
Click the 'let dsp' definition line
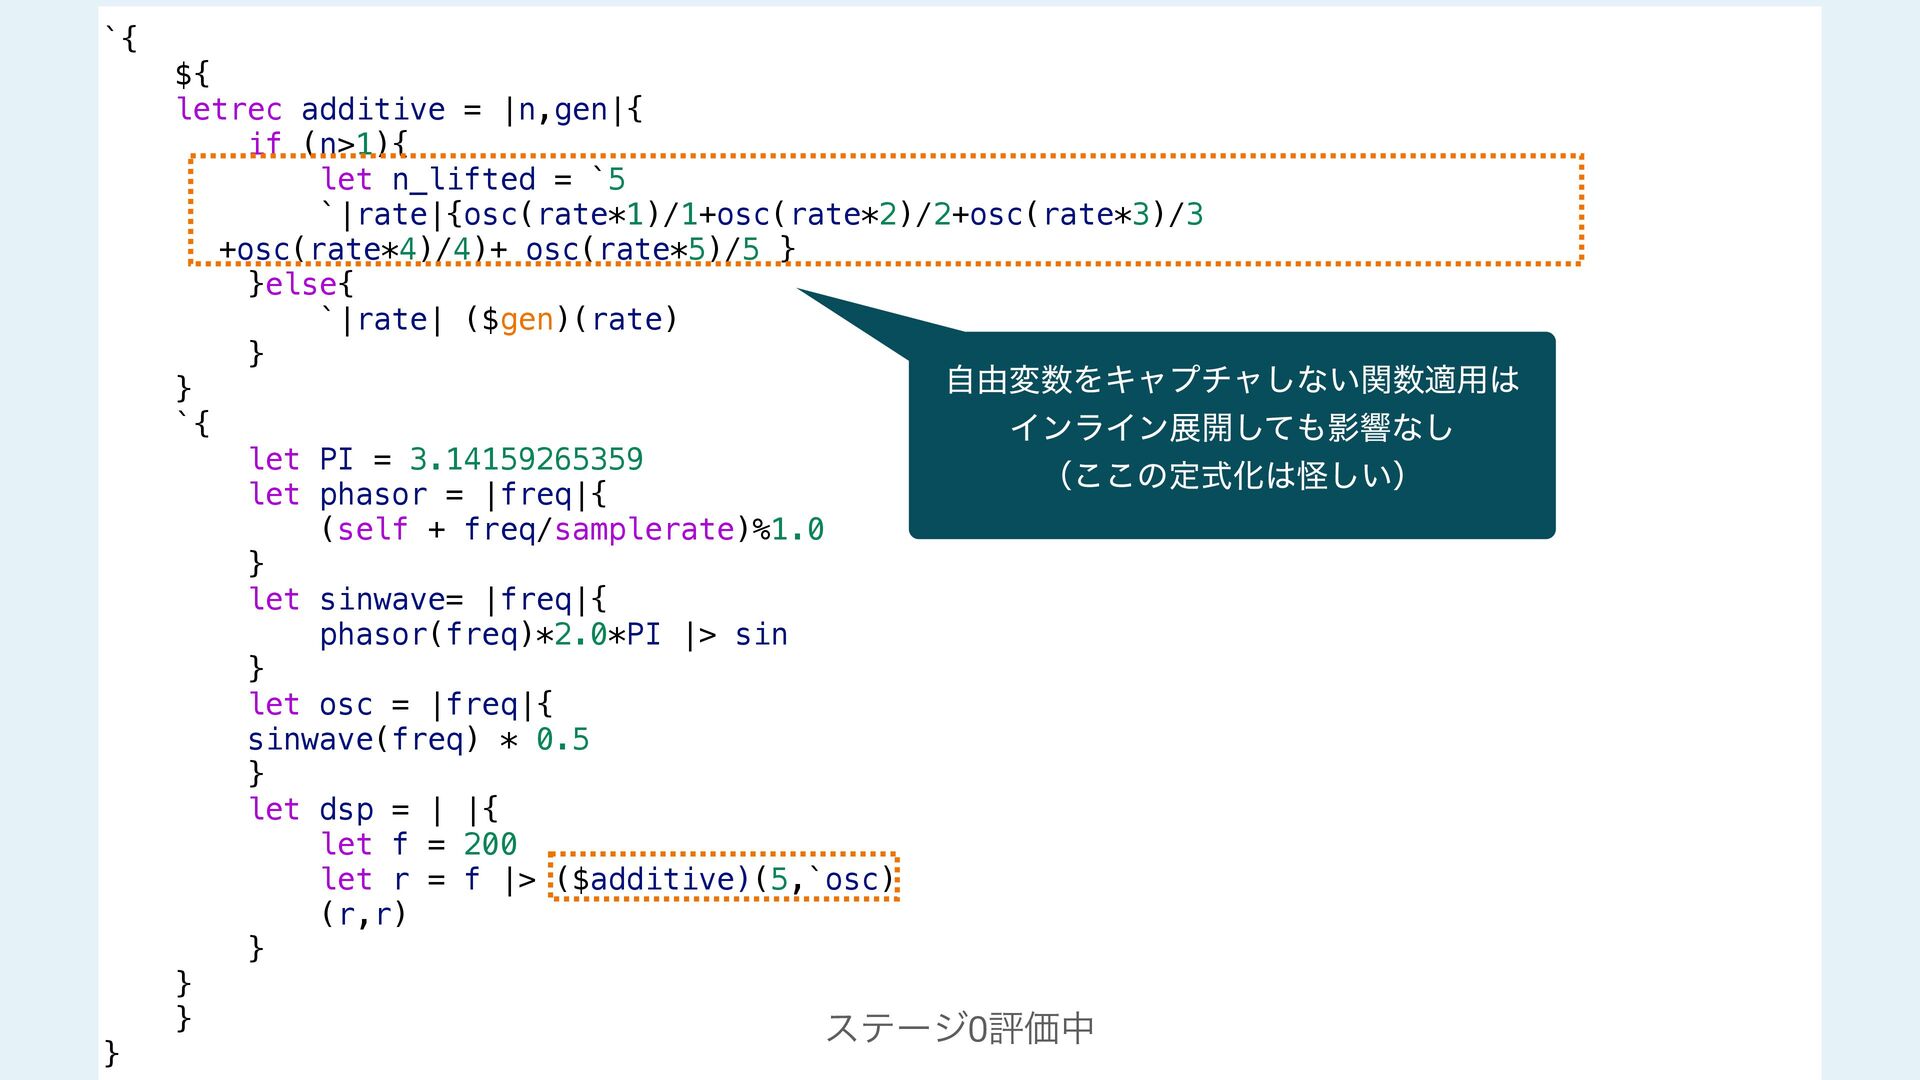373,809
